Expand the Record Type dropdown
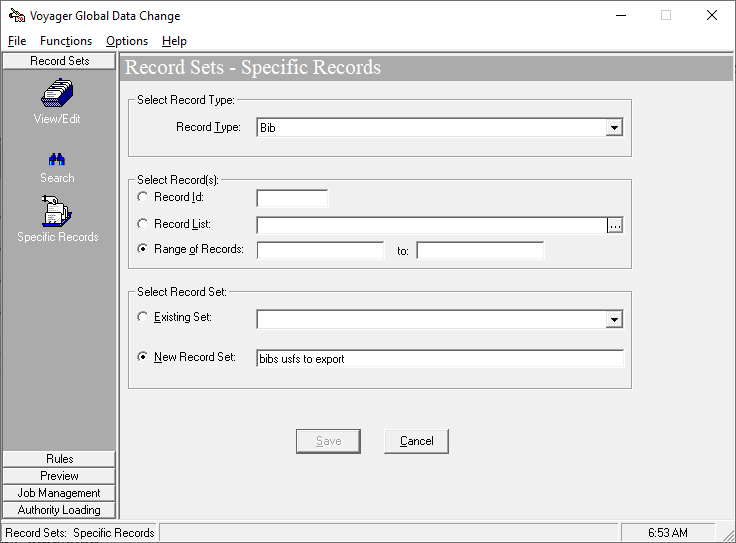Screen dimensions: 736x543 [614, 128]
